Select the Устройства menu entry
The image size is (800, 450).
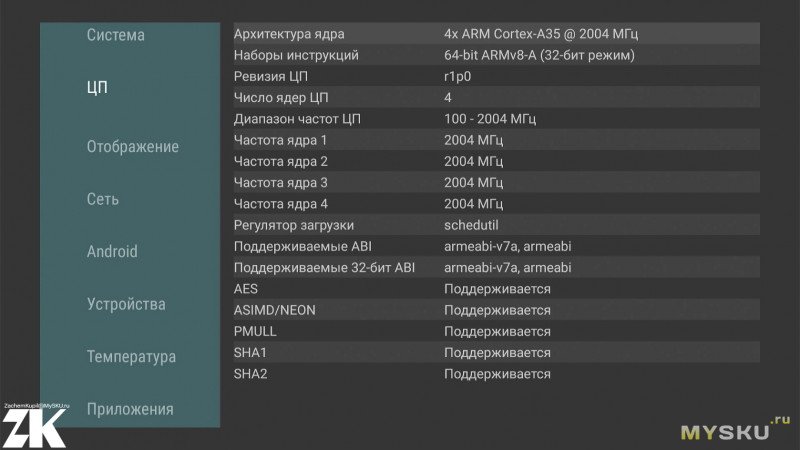[x=126, y=304]
